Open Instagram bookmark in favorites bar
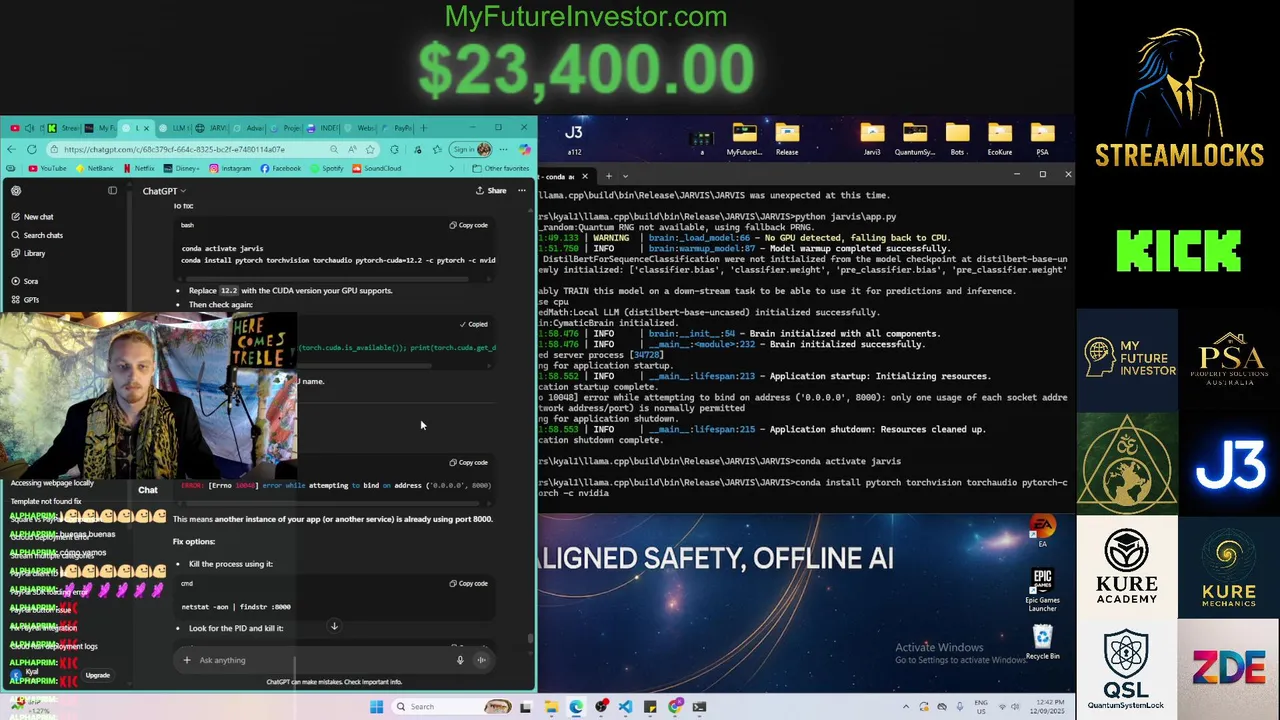 (x=230, y=168)
